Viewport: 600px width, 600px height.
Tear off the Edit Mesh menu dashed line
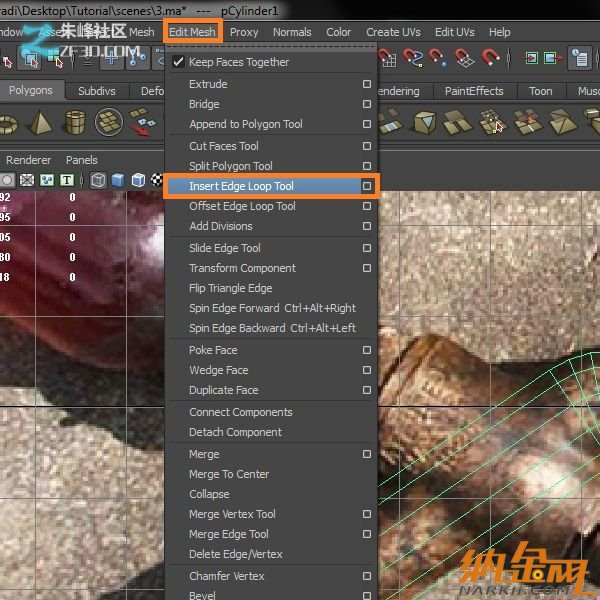tap(271, 48)
